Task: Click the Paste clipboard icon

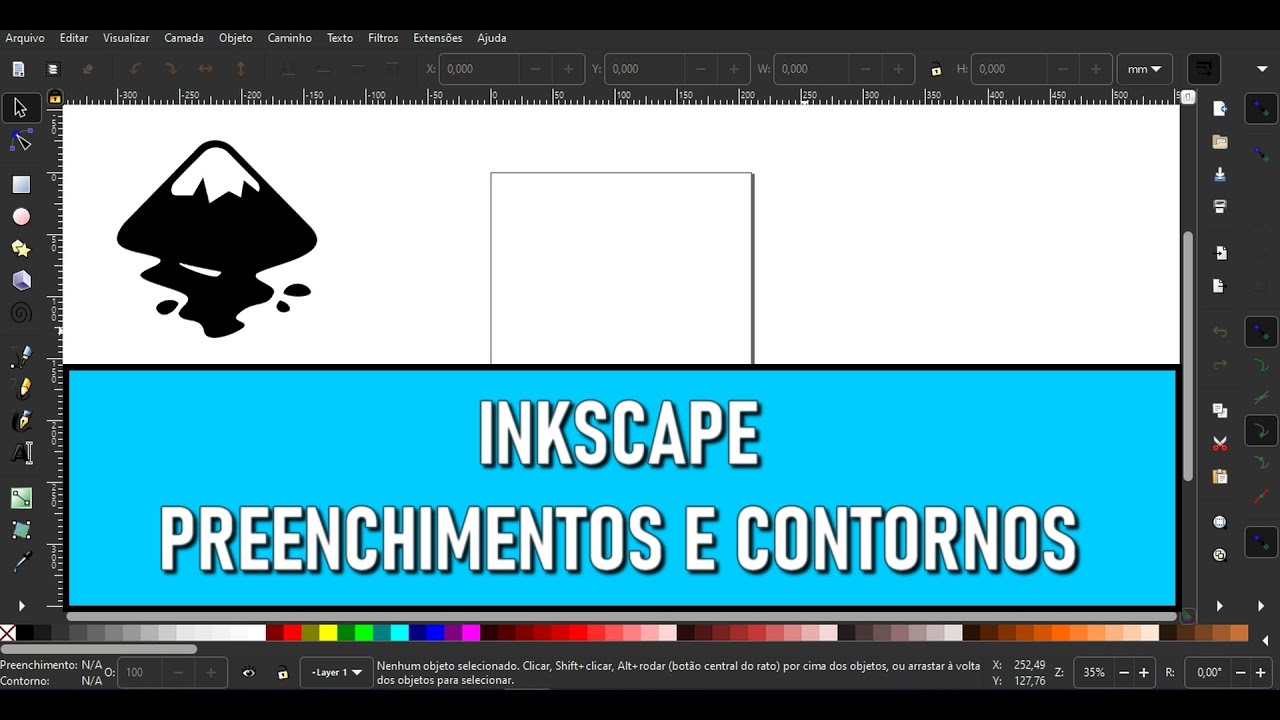Action: click(1220, 476)
